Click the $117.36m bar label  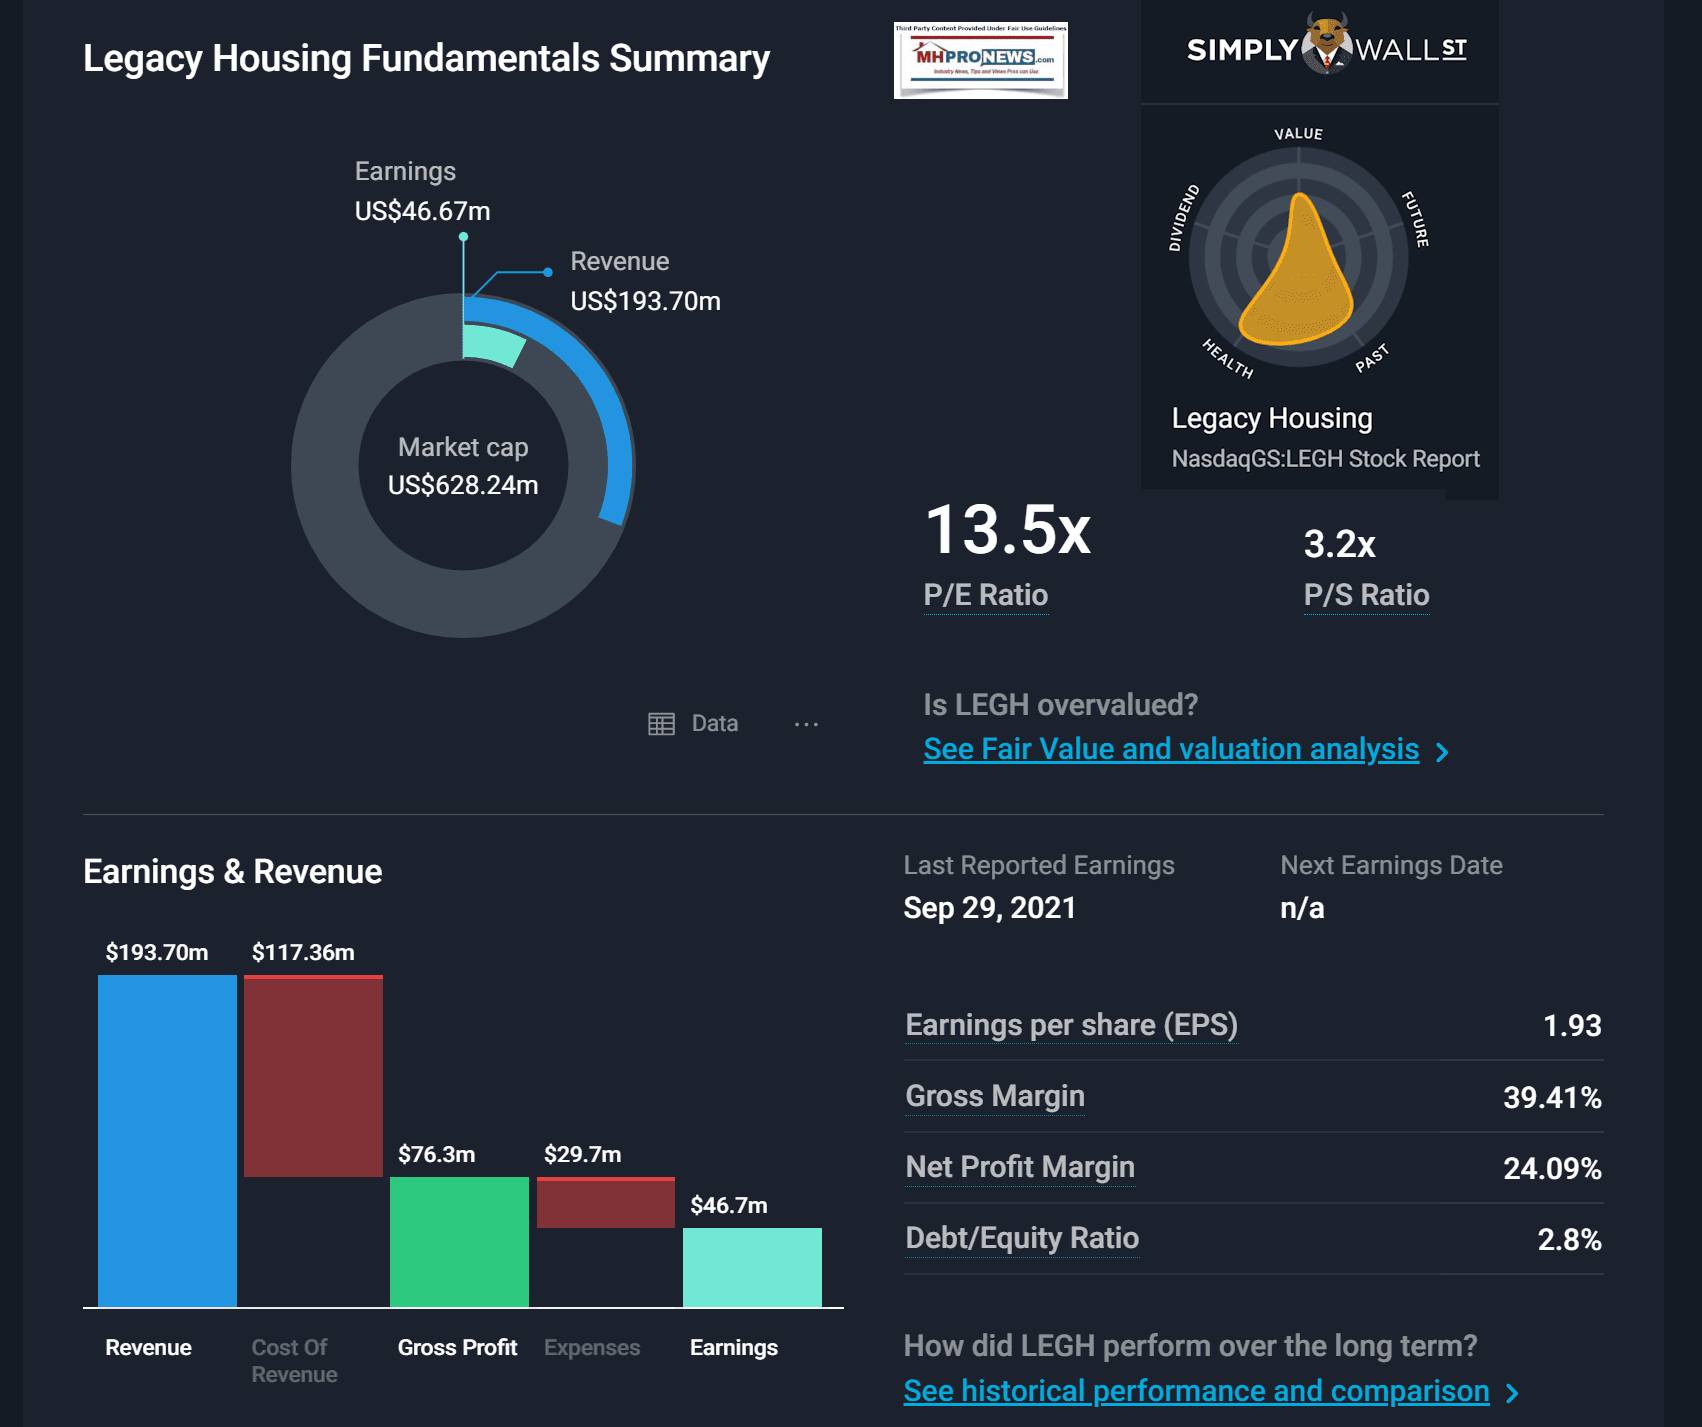[x=303, y=952]
